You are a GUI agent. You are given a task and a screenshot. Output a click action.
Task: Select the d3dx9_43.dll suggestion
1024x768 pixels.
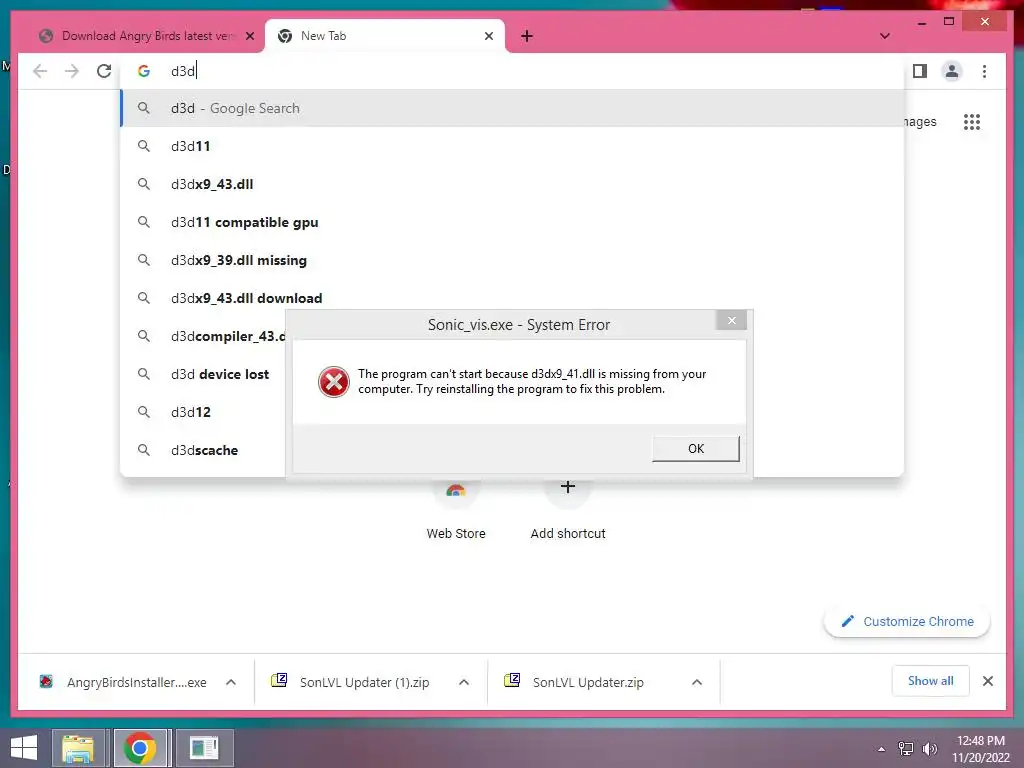point(513,184)
